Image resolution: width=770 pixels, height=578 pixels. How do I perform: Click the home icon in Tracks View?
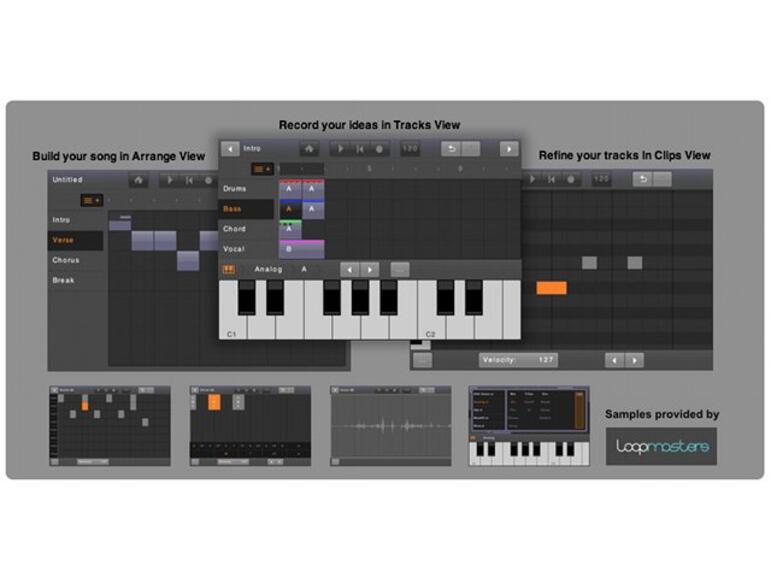(309, 149)
